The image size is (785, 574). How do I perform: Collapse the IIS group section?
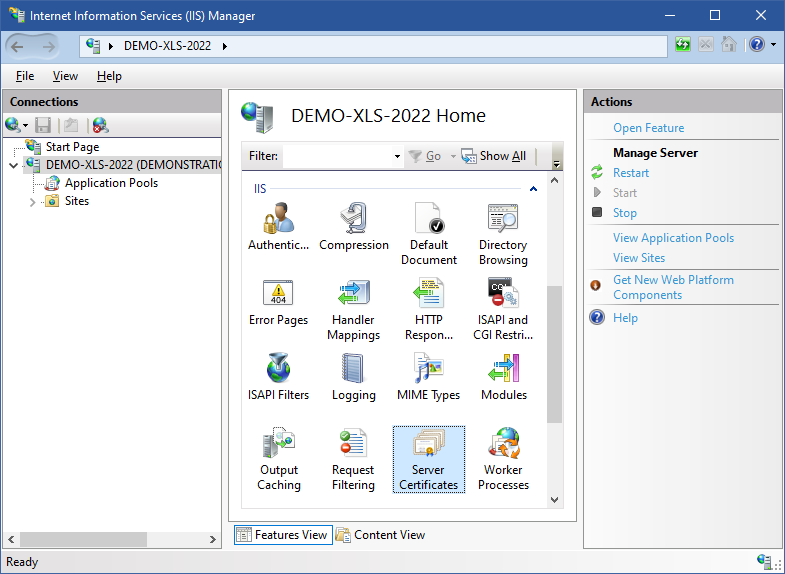coord(533,189)
